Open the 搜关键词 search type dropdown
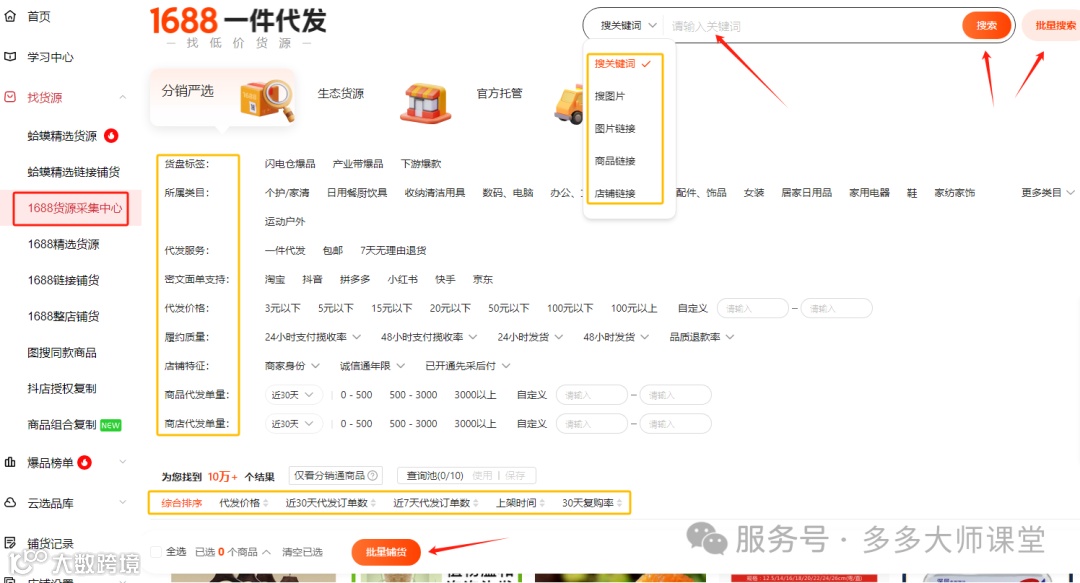 627,25
